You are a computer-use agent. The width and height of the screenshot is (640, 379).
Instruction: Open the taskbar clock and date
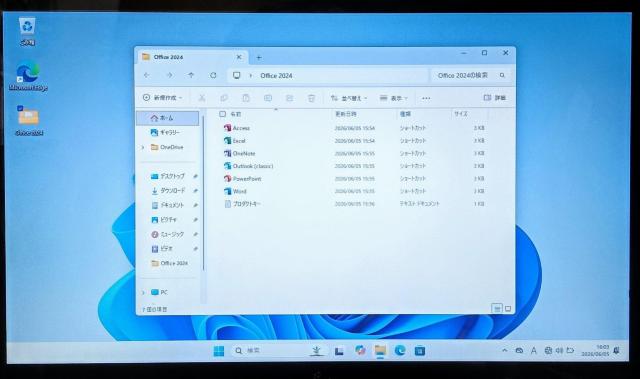tap(596, 350)
